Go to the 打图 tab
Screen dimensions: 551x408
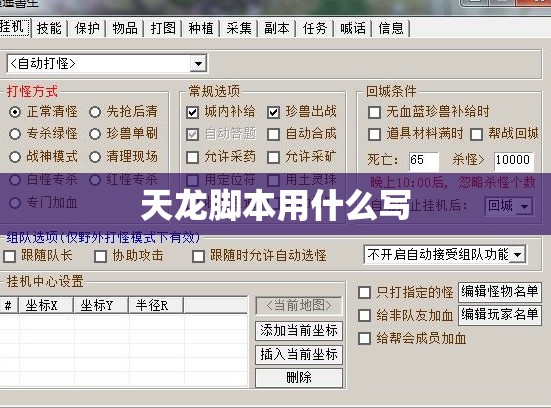[x=163, y=28]
